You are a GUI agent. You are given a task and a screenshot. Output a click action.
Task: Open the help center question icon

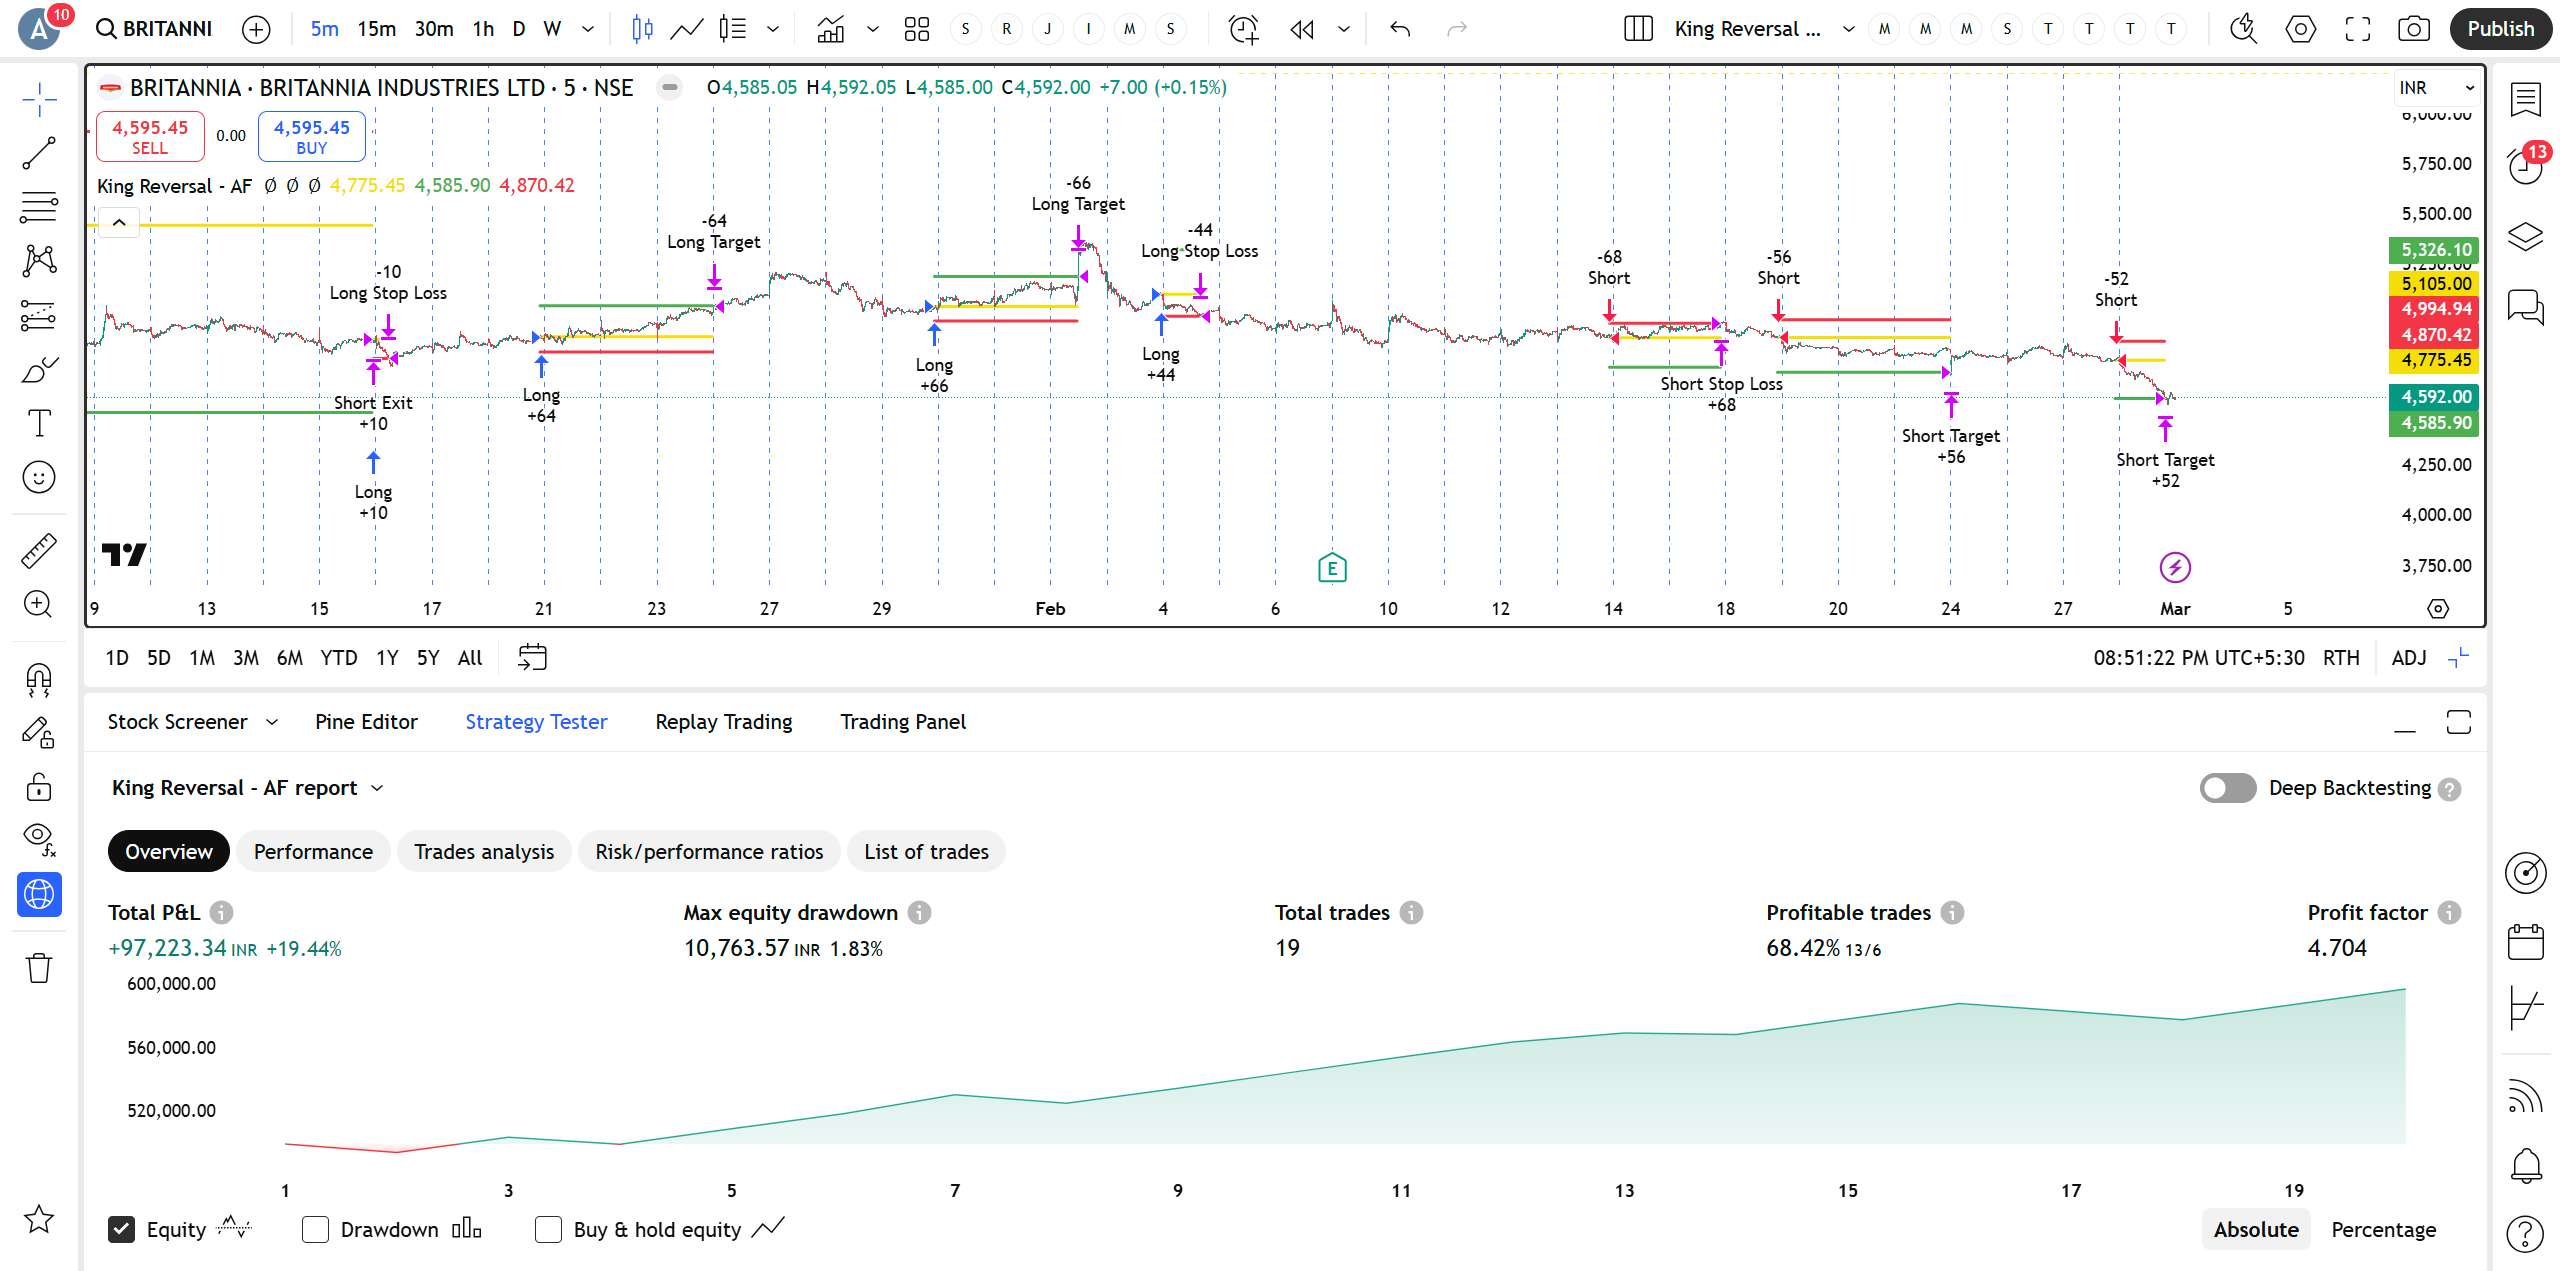pyautogui.click(x=2526, y=1233)
